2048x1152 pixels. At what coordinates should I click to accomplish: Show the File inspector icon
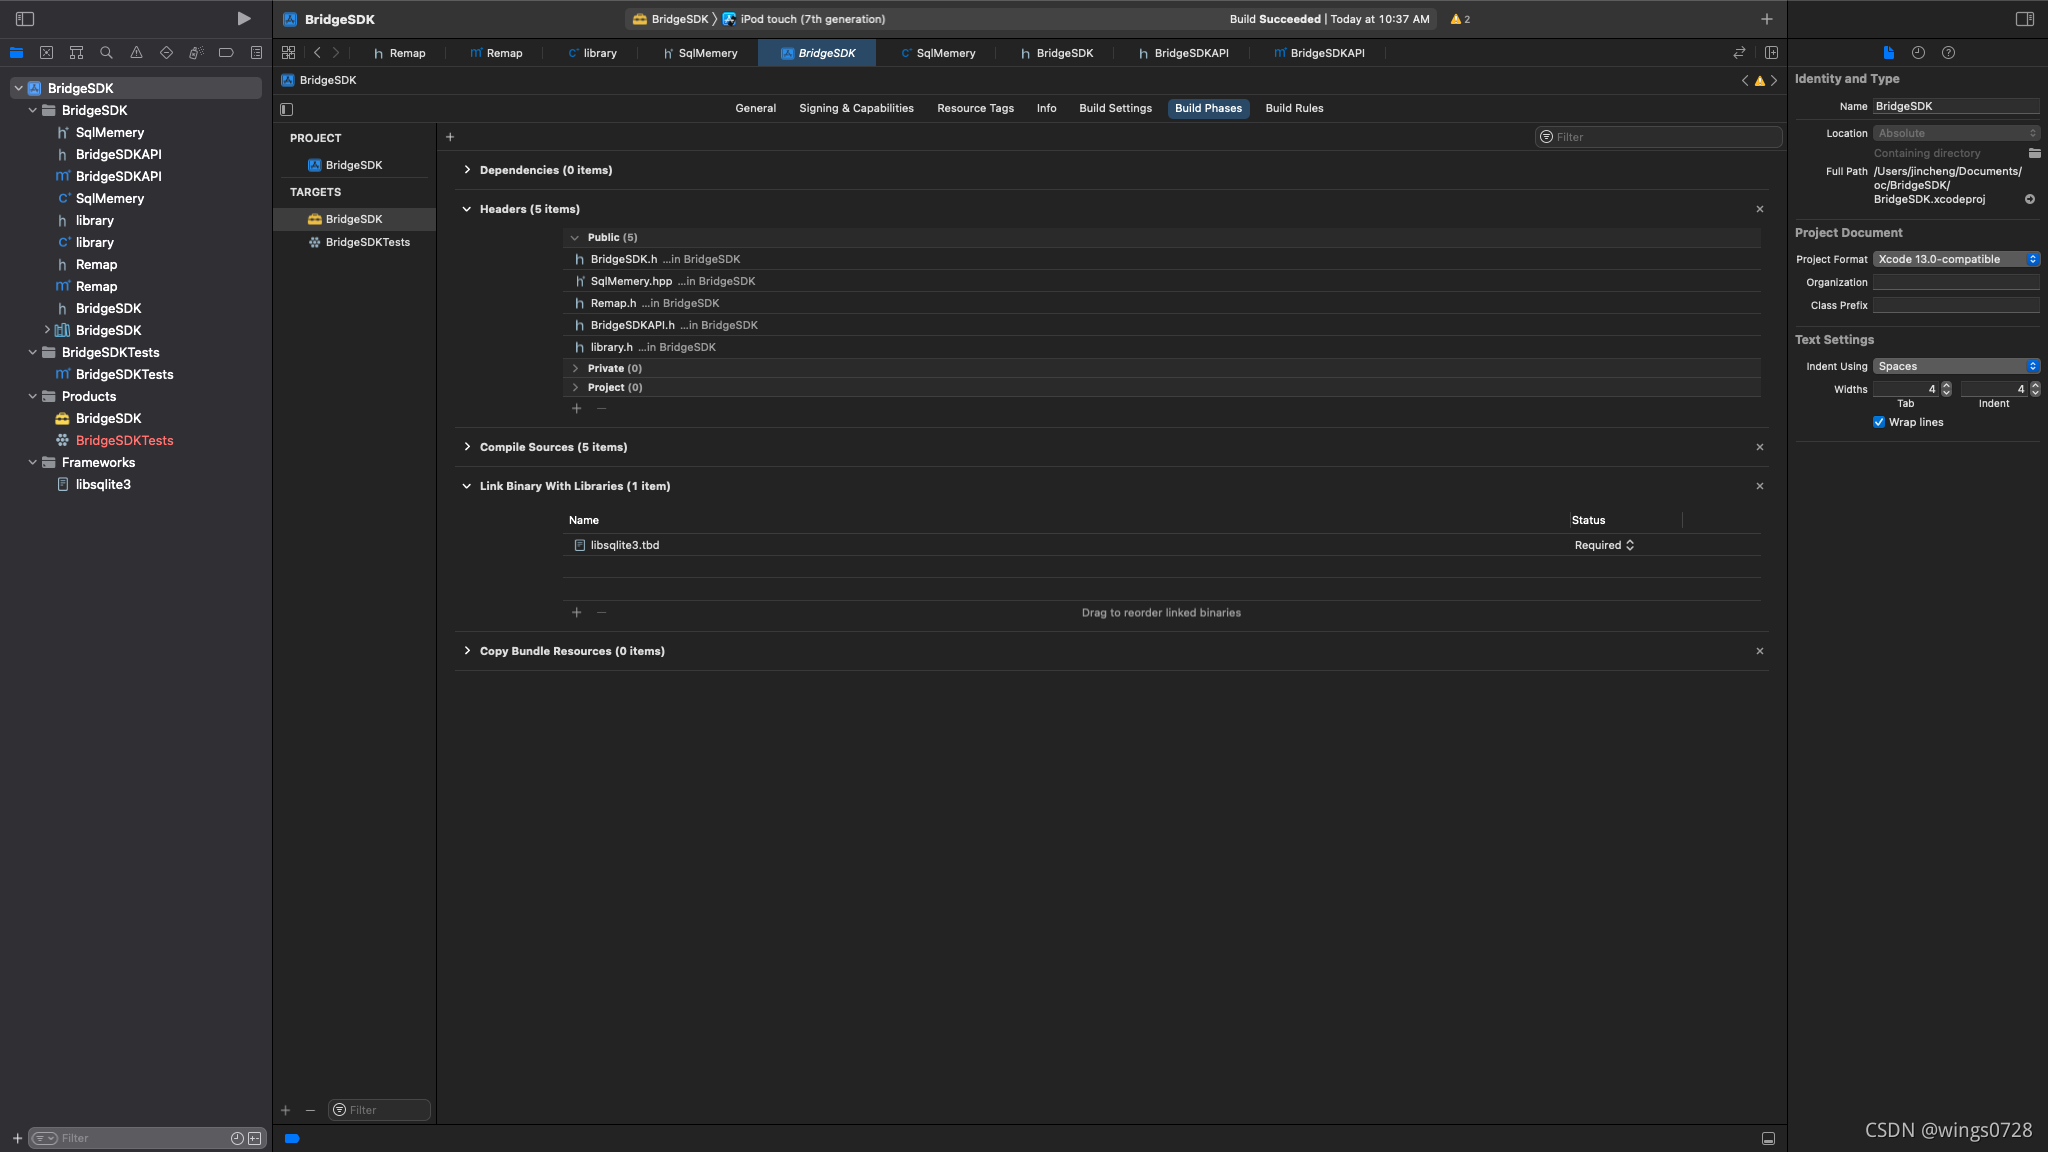1888,53
